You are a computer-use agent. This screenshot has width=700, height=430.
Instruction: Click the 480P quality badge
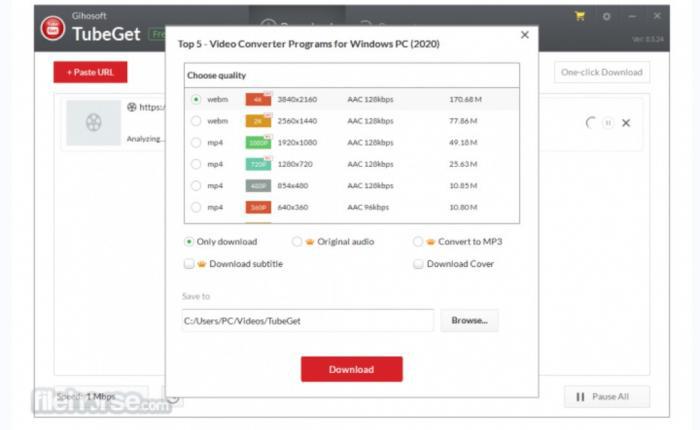[x=258, y=185]
